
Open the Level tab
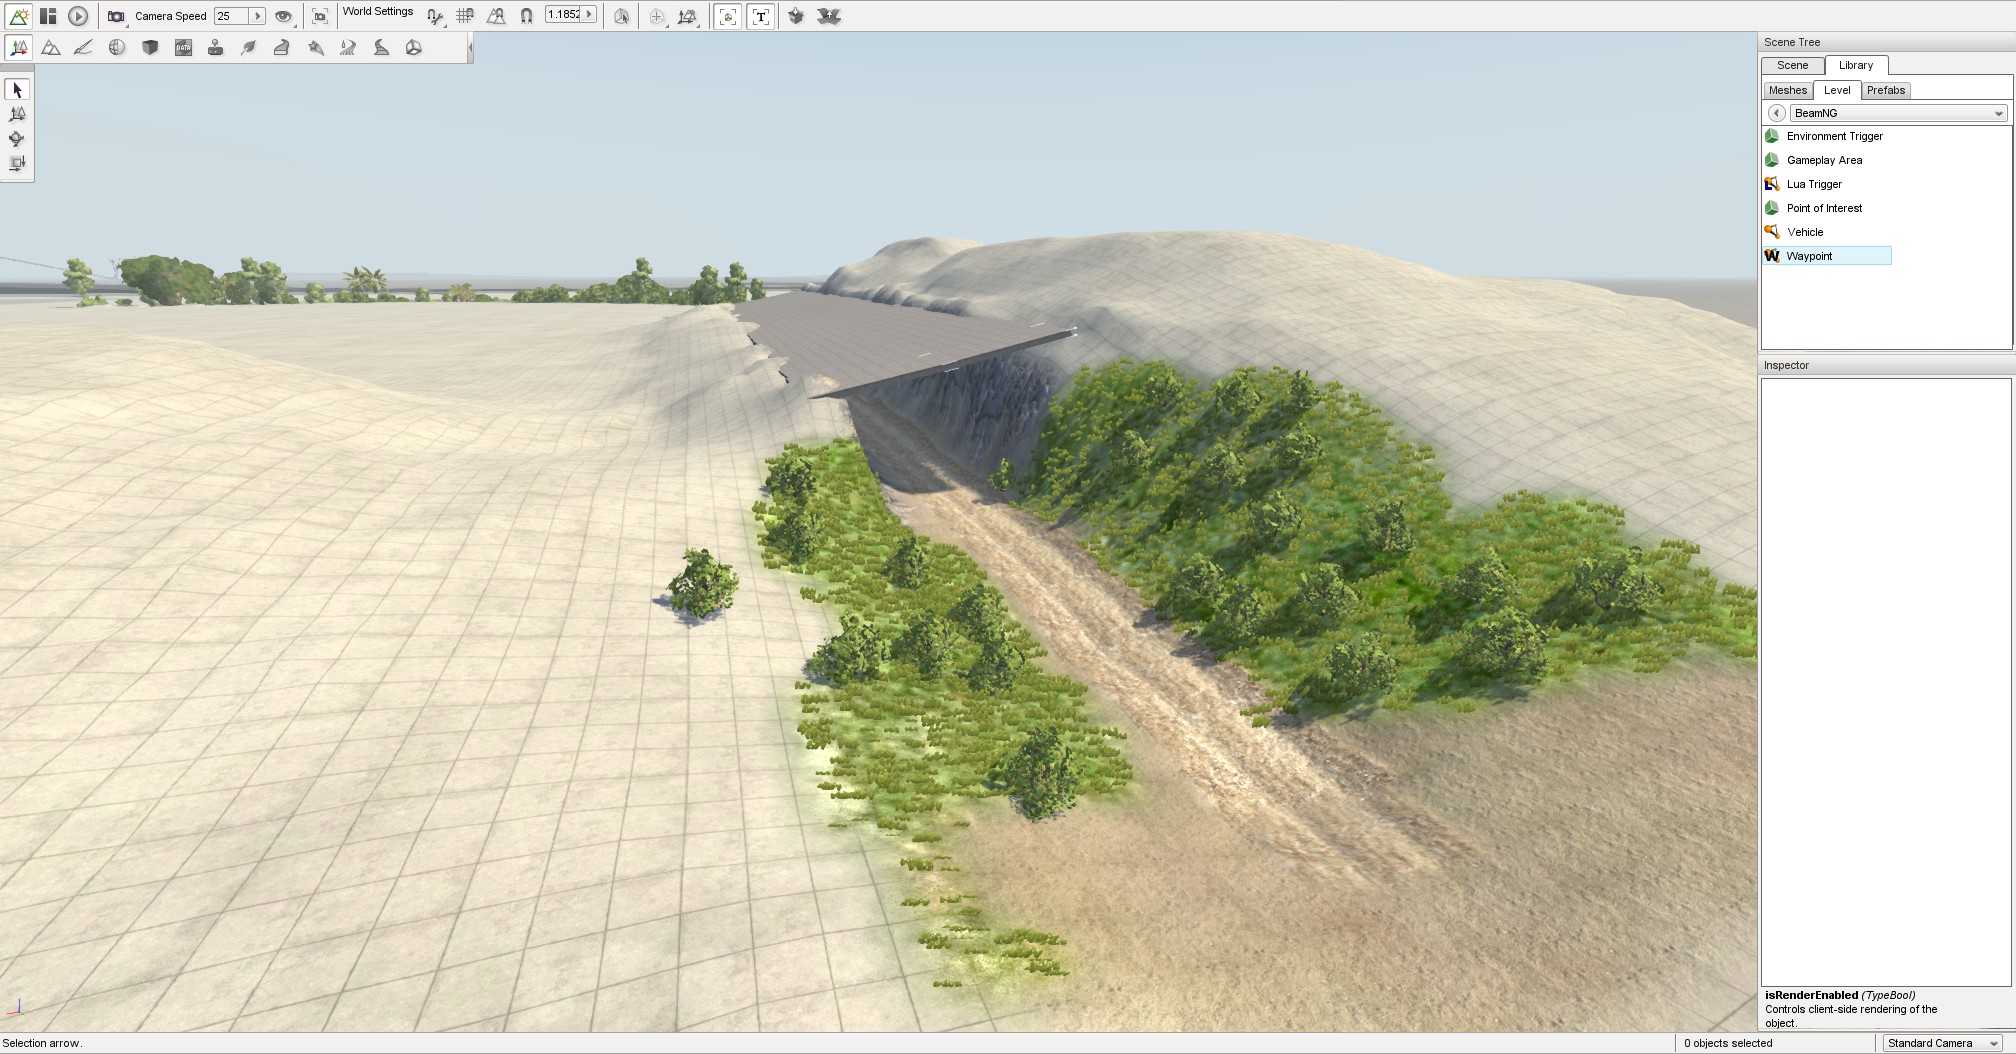1837,90
